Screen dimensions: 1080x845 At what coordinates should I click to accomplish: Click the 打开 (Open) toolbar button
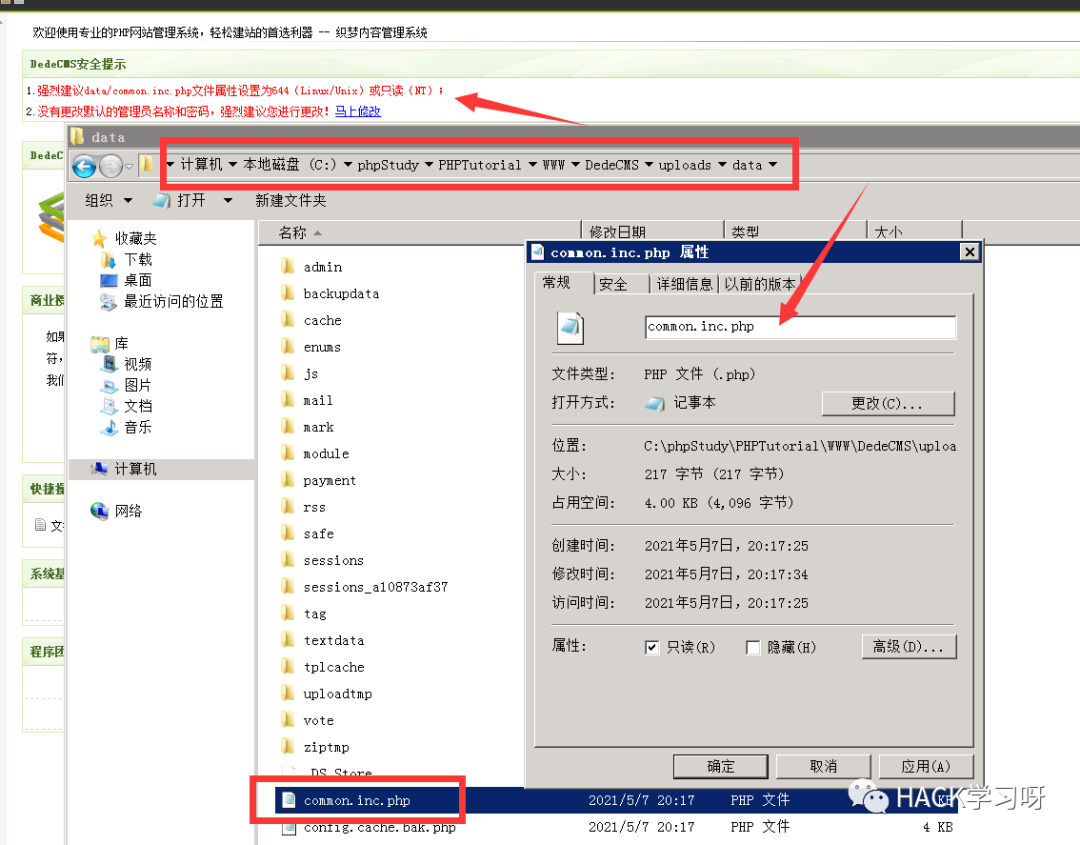tap(180, 200)
